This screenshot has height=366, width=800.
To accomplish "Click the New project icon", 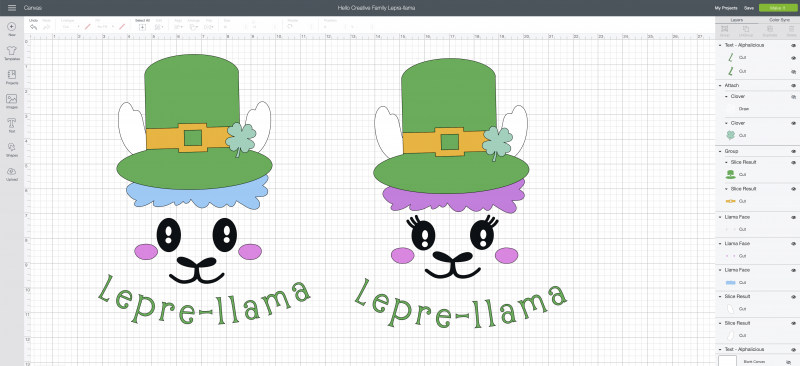I will pyautogui.click(x=12, y=27).
